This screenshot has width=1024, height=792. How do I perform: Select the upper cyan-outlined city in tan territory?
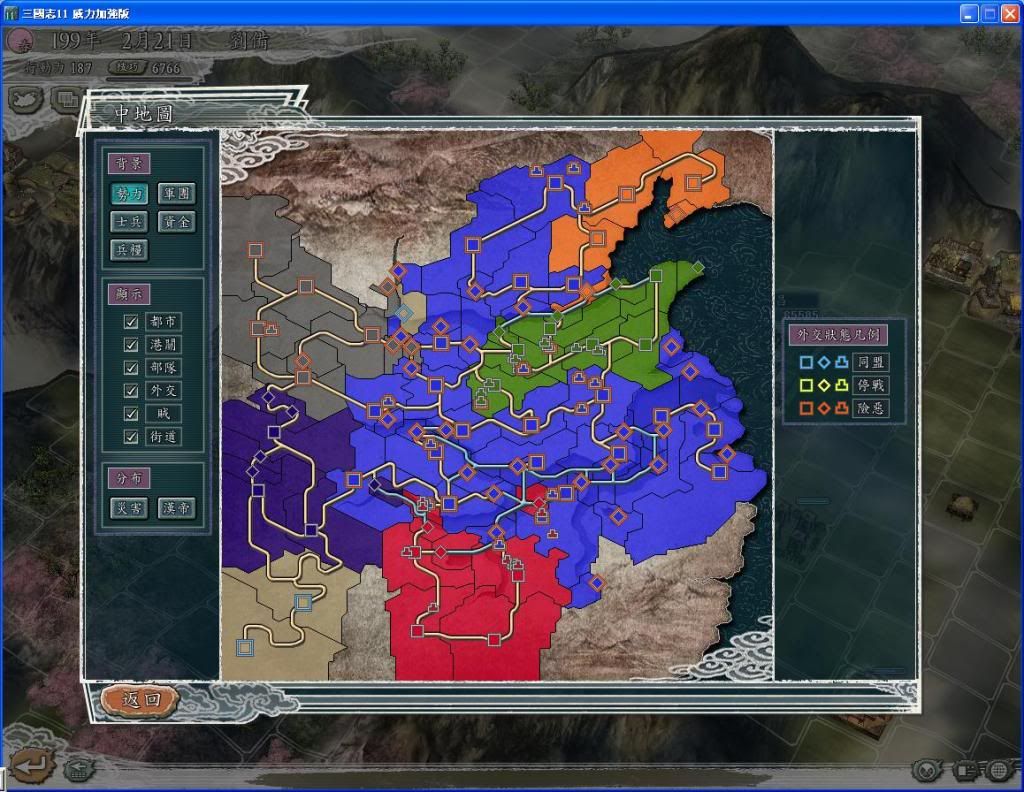pyautogui.click(x=302, y=602)
